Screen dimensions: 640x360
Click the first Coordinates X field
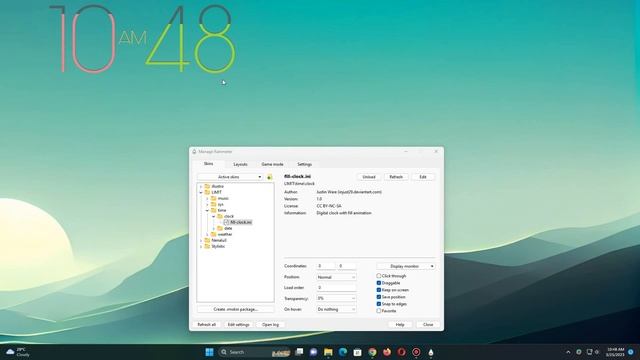click(325, 266)
